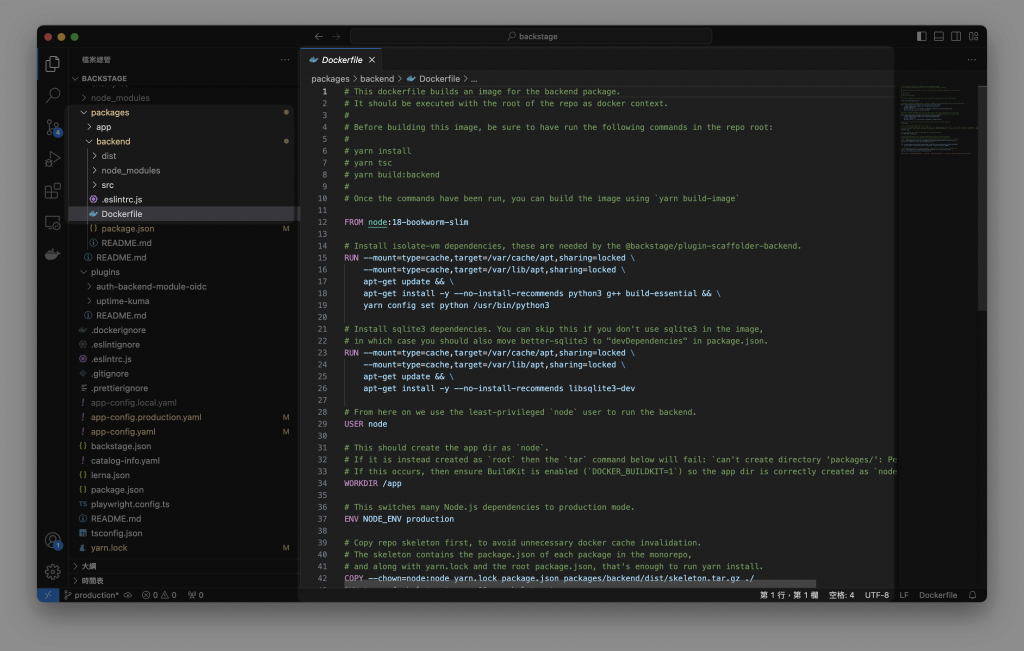Click the node image link on line 12
Image resolution: width=1024 pixels, height=651 pixels.
tap(377, 222)
